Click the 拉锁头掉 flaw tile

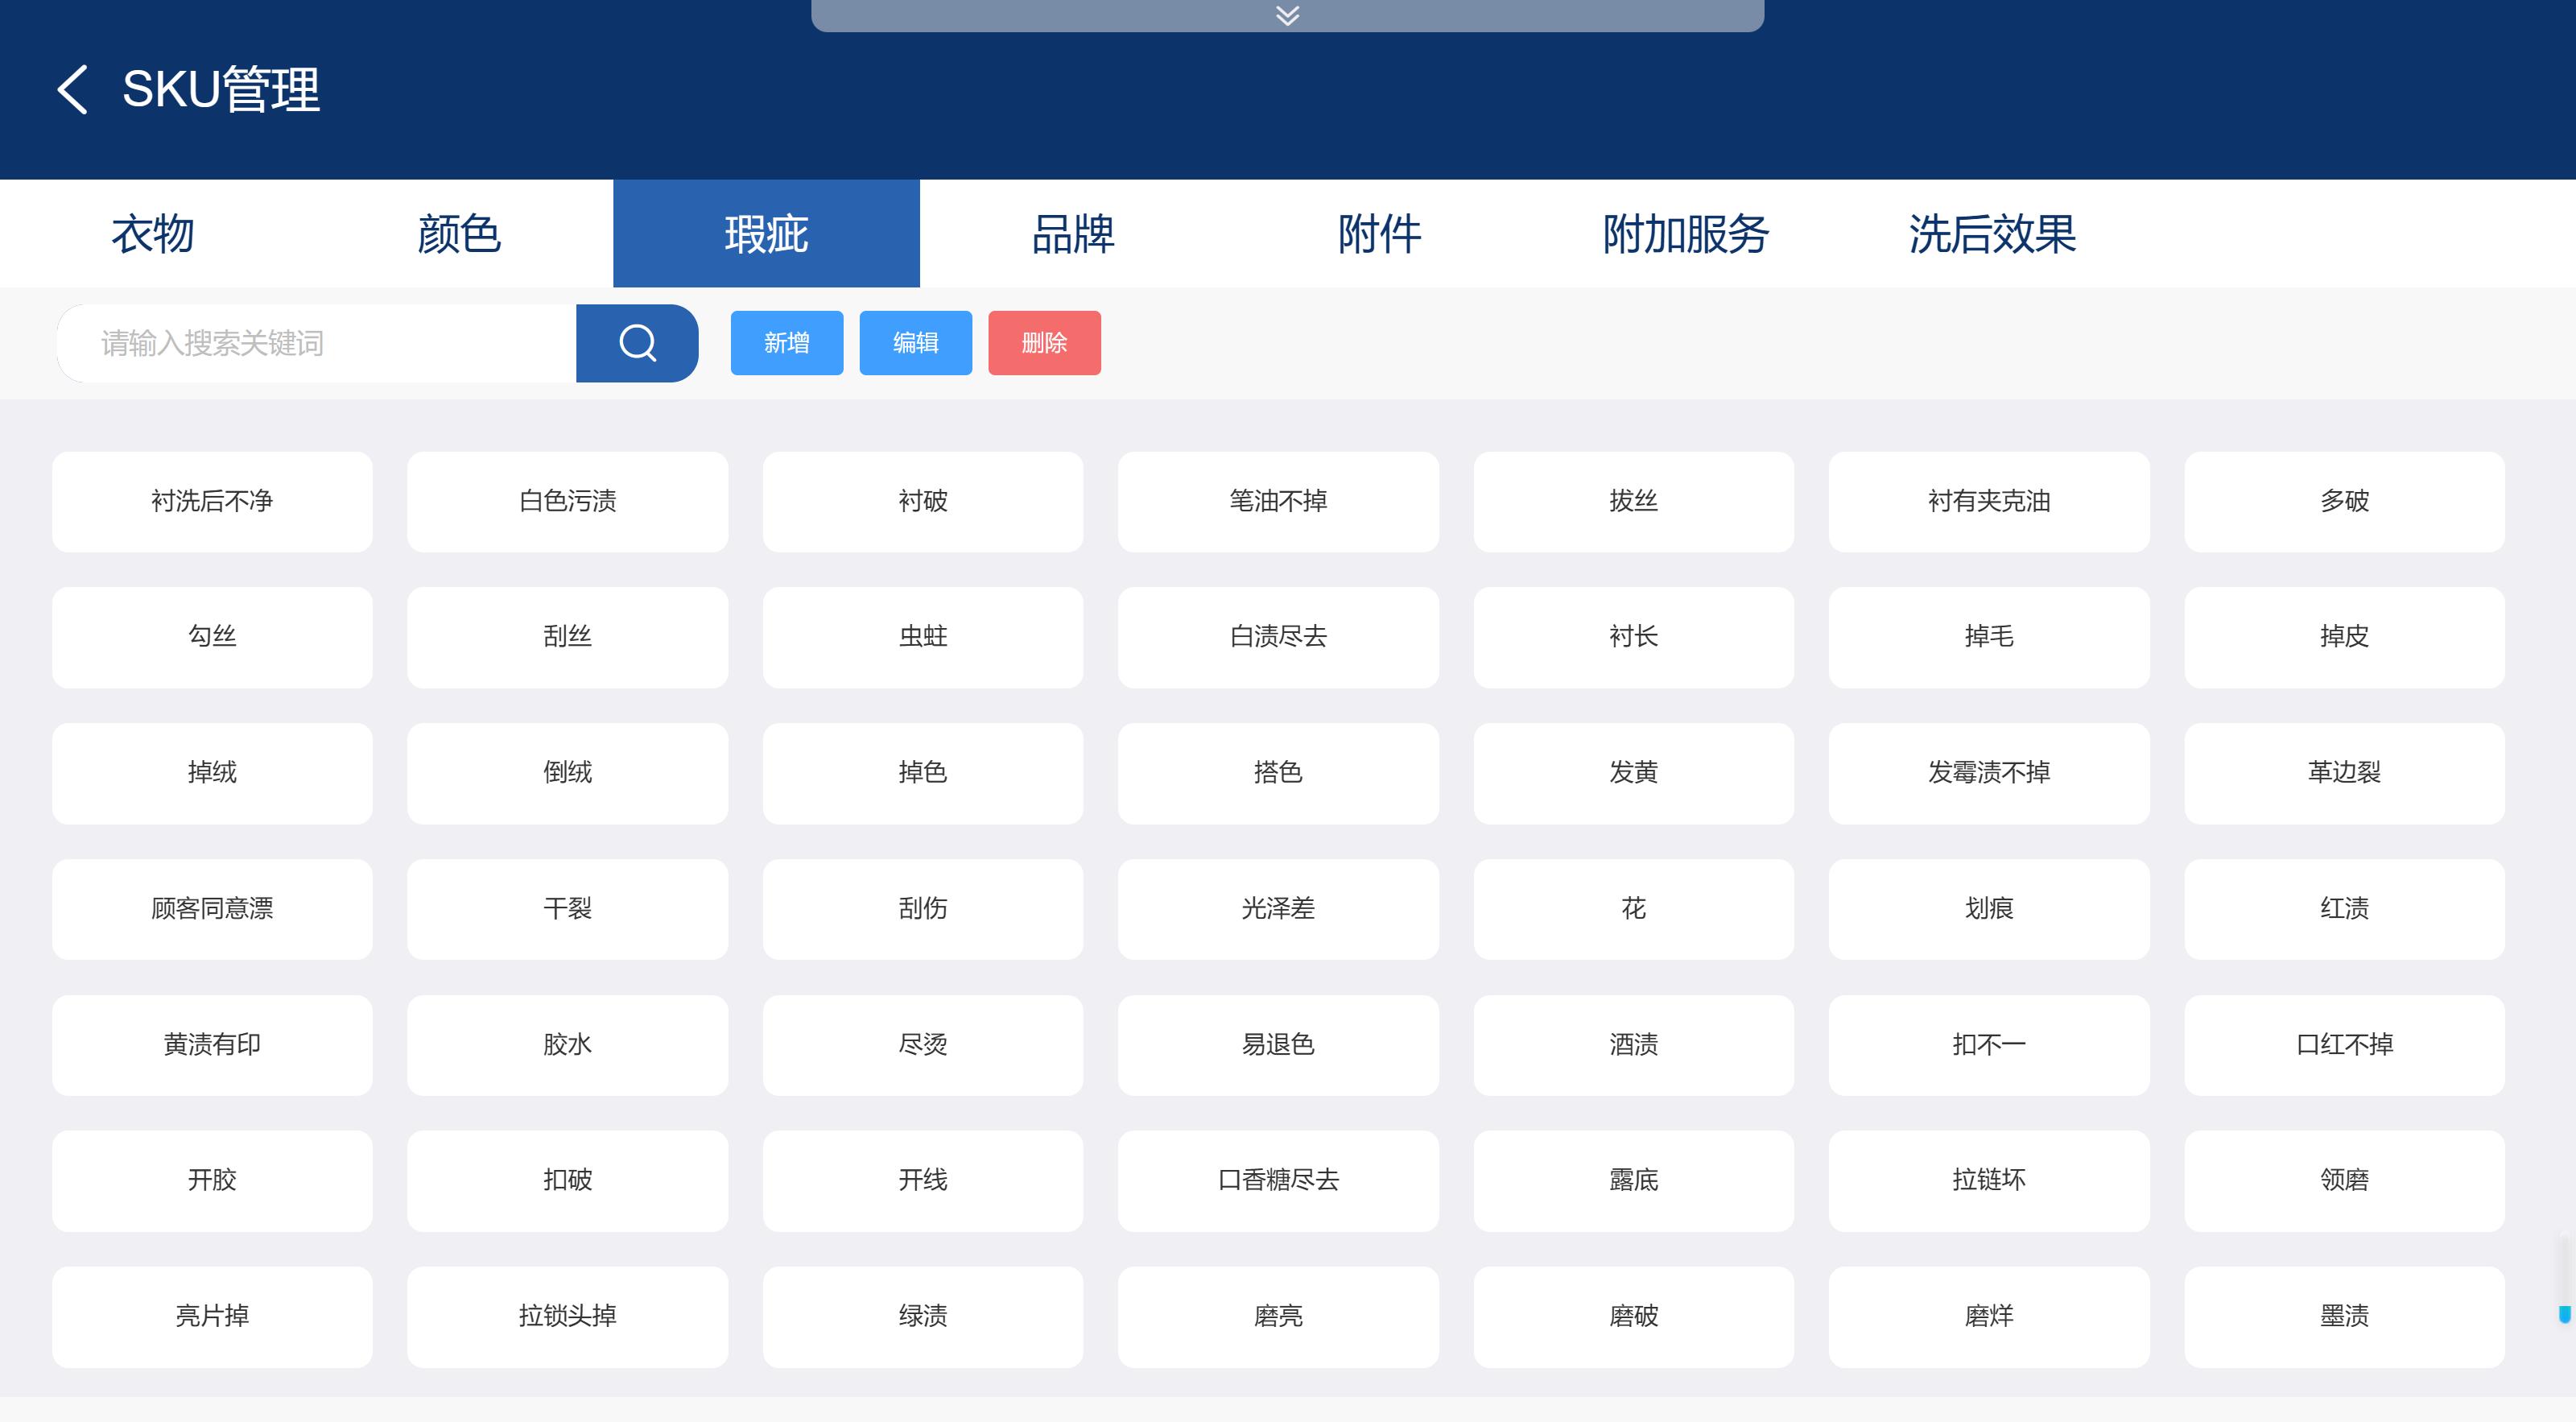click(567, 1316)
